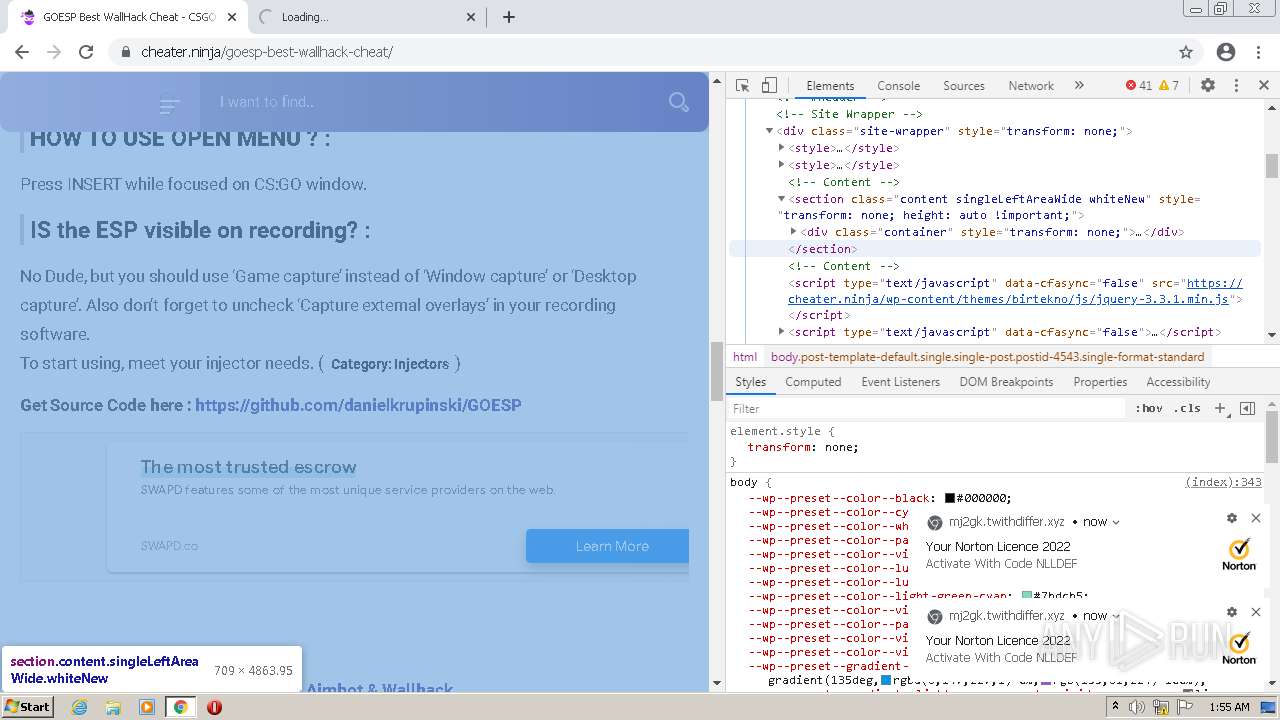Open the Properties tab
1280x720 pixels.
click(1100, 382)
